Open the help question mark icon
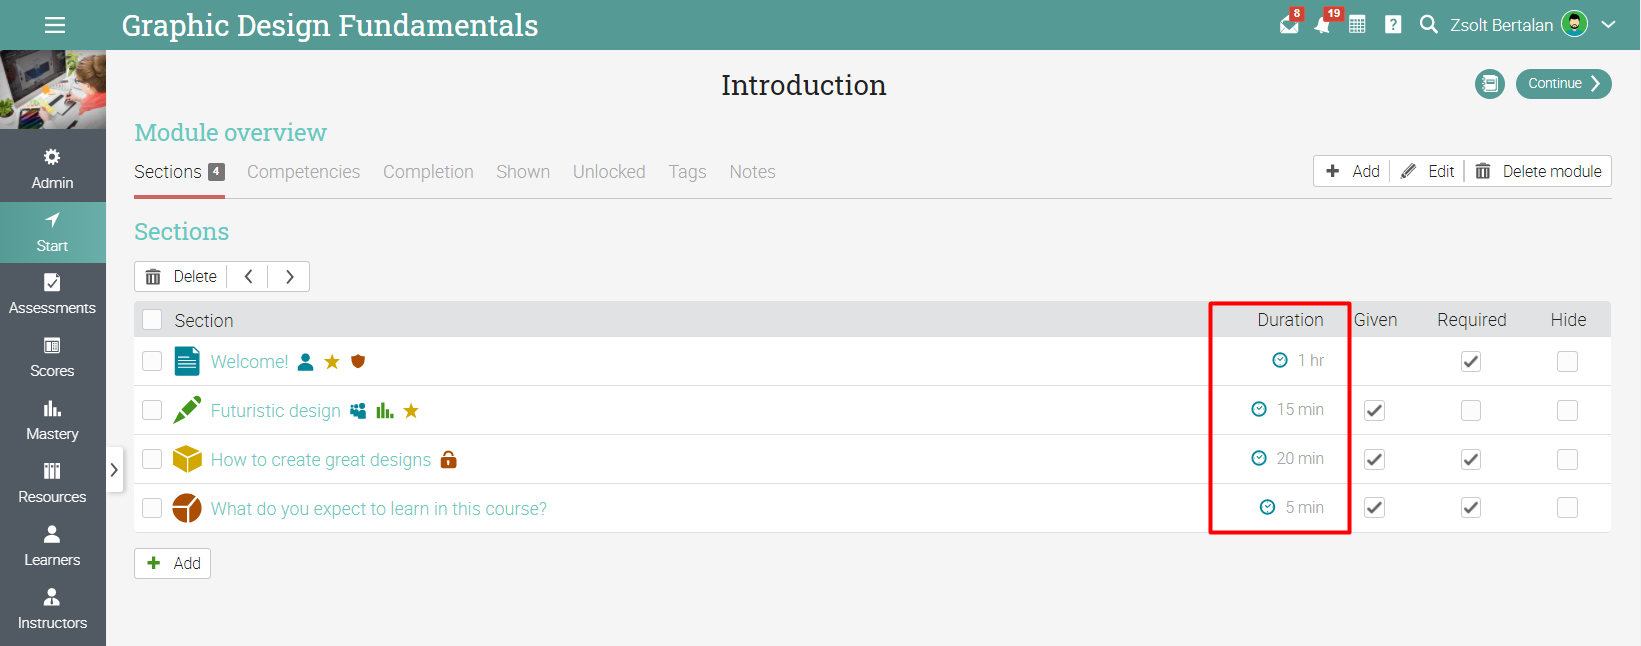Screen dimensions: 1641x646 coord(1393,24)
